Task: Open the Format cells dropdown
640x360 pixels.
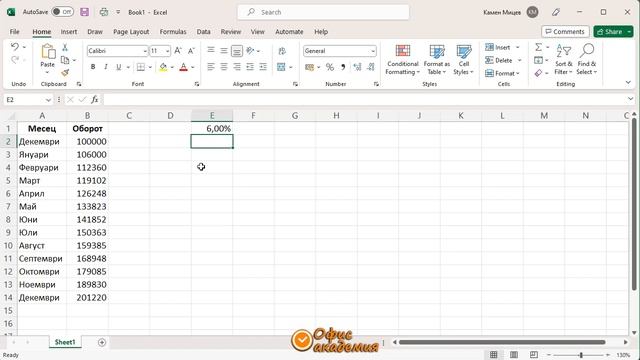Action: tap(502, 73)
